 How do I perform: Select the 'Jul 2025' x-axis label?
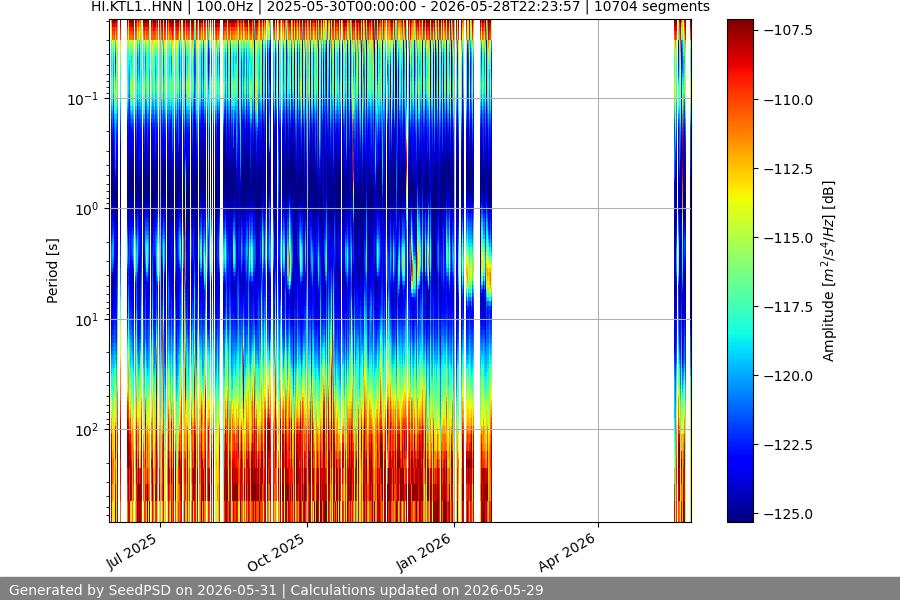[x=131, y=552]
